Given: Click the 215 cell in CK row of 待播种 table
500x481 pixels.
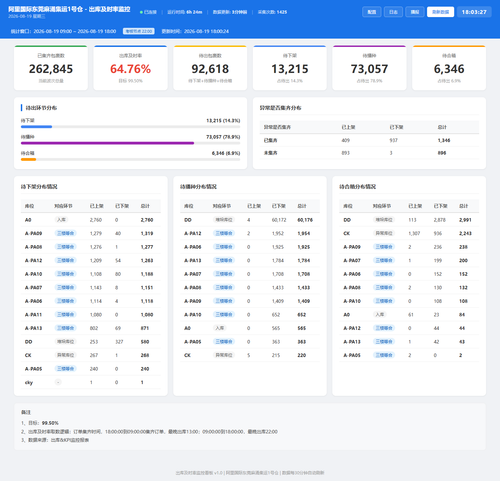Looking at the screenshot, I should (276, 355).
